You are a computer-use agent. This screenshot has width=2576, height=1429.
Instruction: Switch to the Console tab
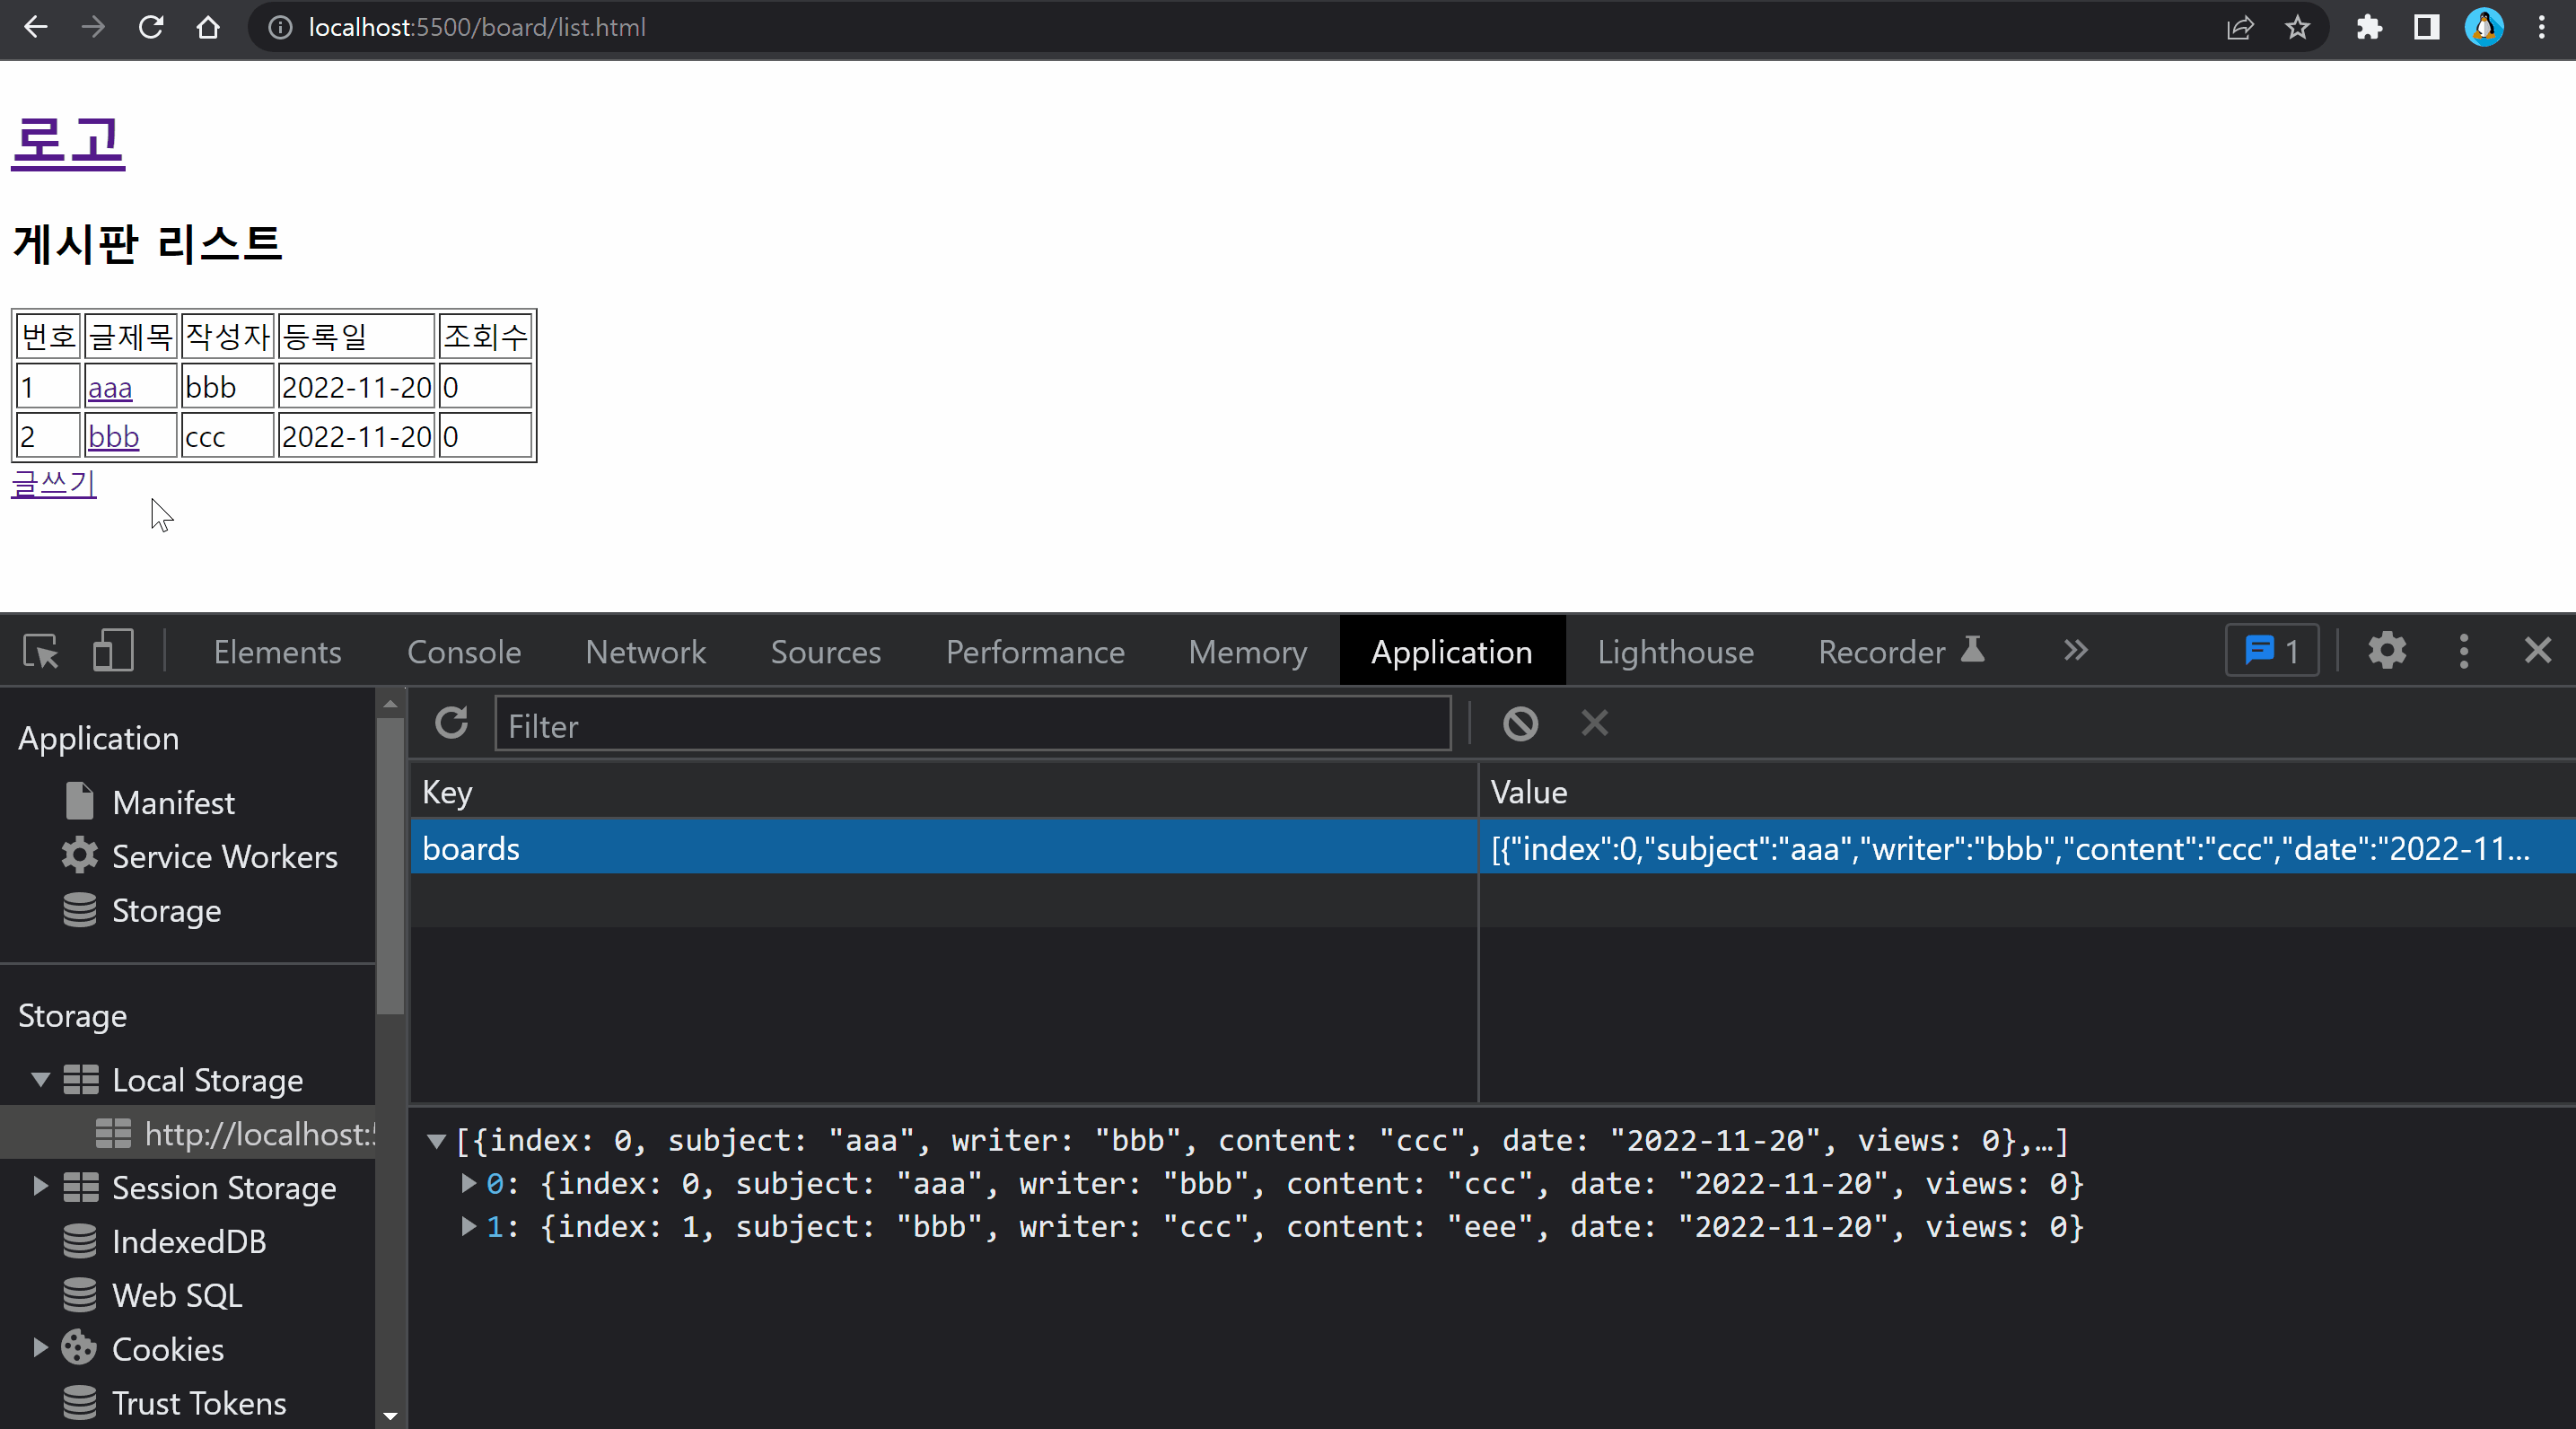click(464, 652)
